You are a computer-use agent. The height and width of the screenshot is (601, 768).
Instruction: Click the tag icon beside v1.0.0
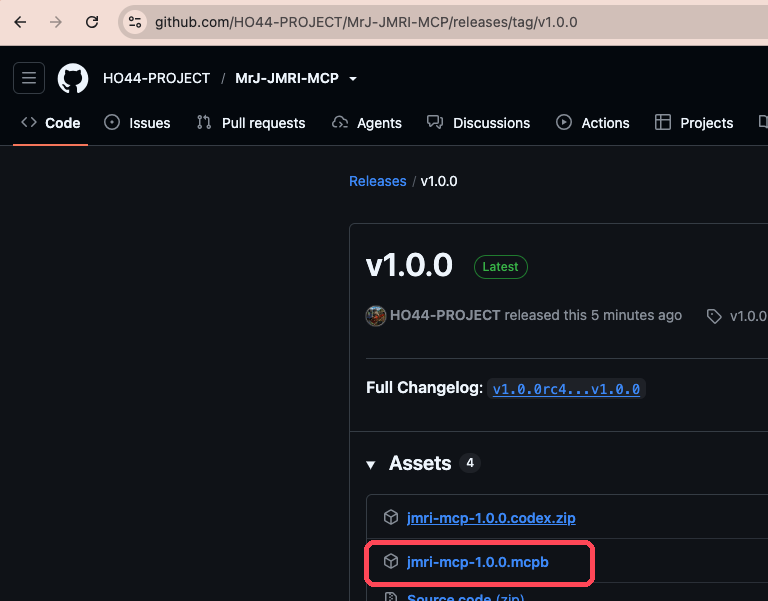point(714,316)
